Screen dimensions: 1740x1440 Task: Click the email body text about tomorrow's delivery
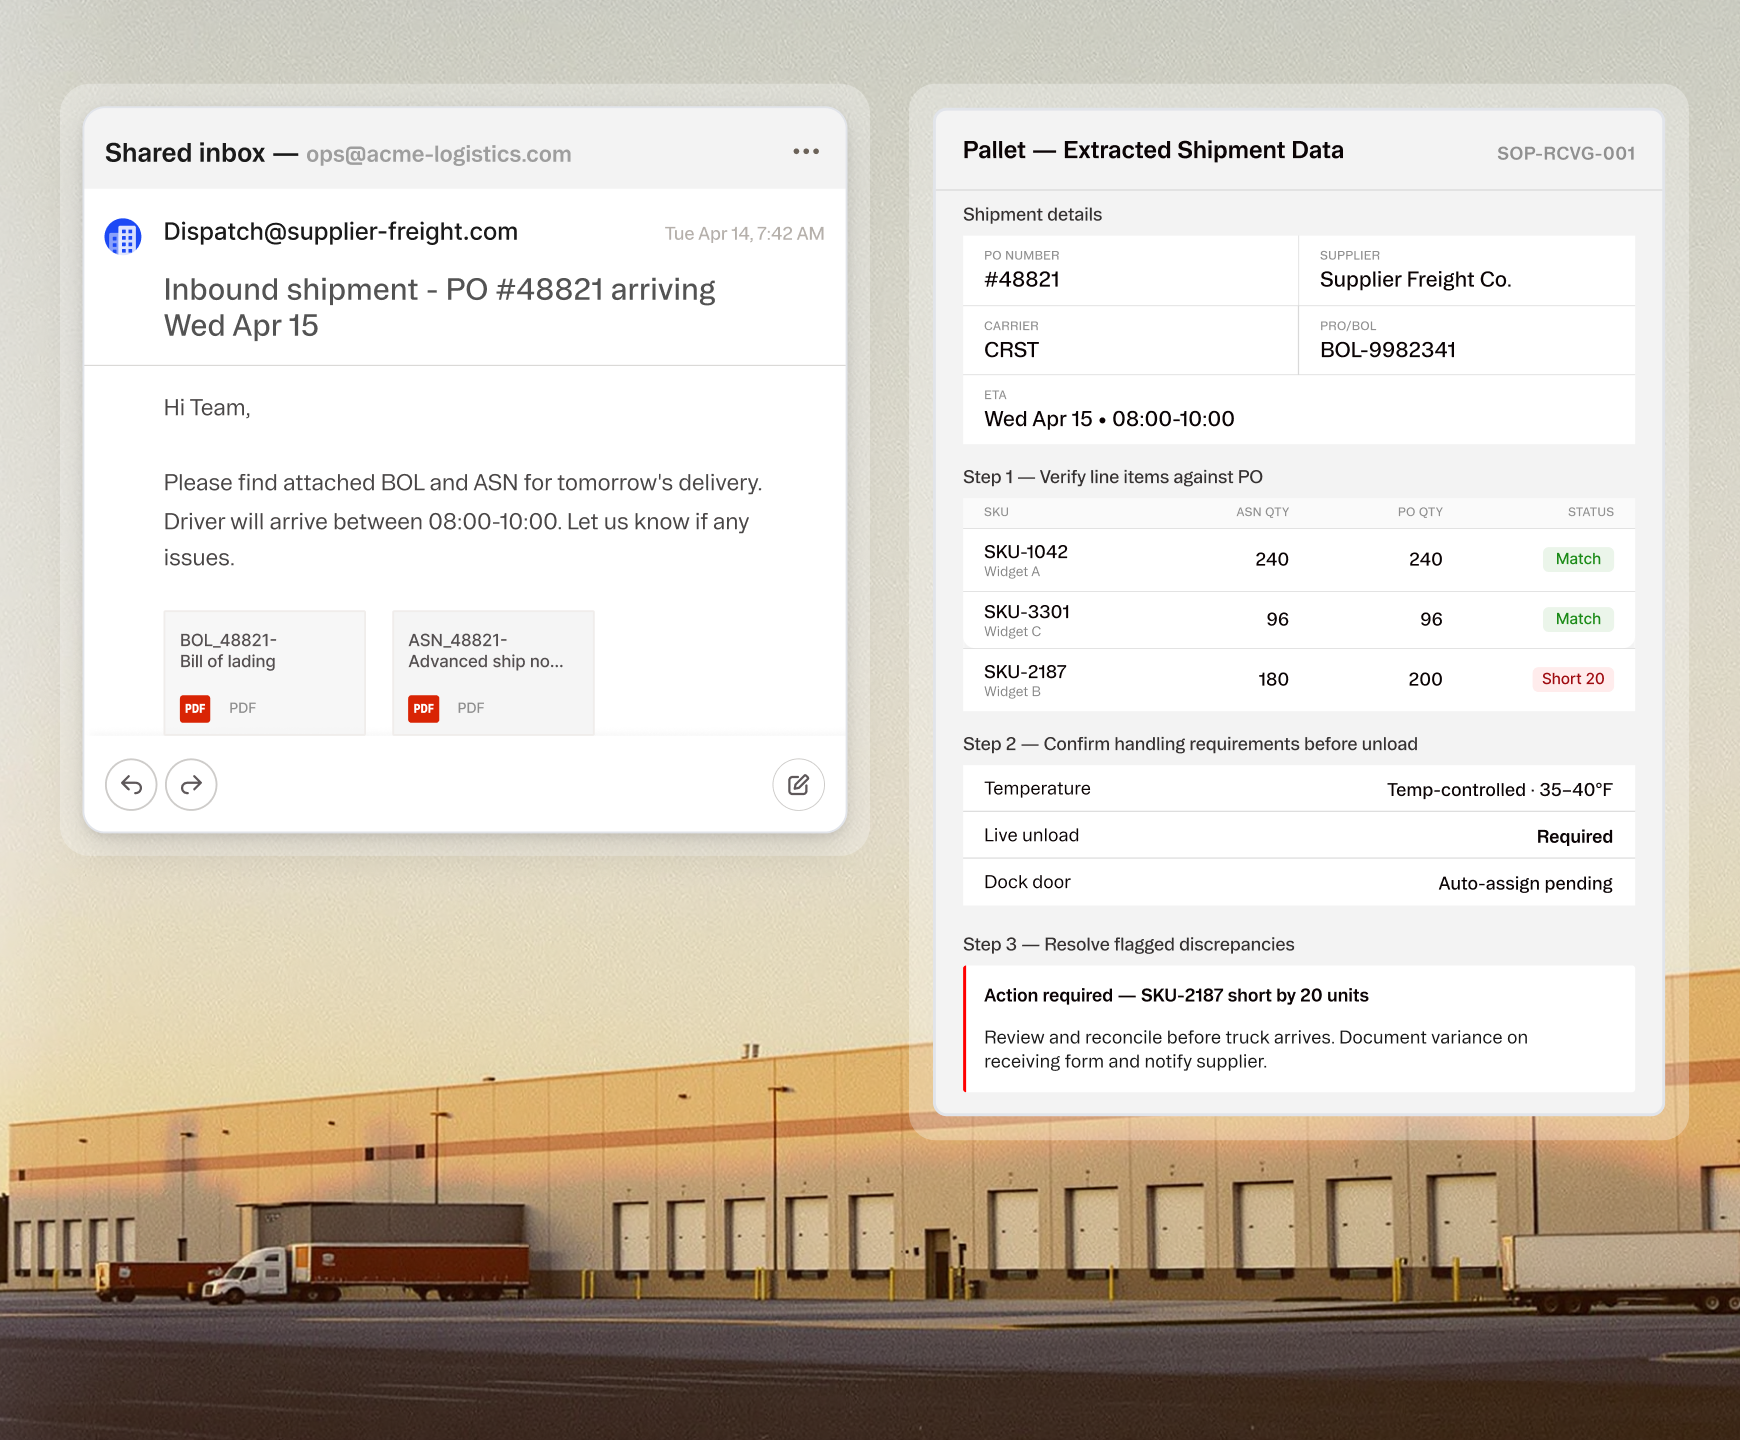[463, 520]
